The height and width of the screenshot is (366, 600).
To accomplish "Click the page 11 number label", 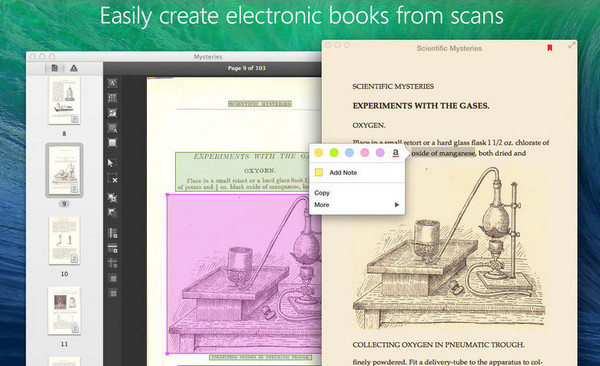I will (x=64, y=344).
